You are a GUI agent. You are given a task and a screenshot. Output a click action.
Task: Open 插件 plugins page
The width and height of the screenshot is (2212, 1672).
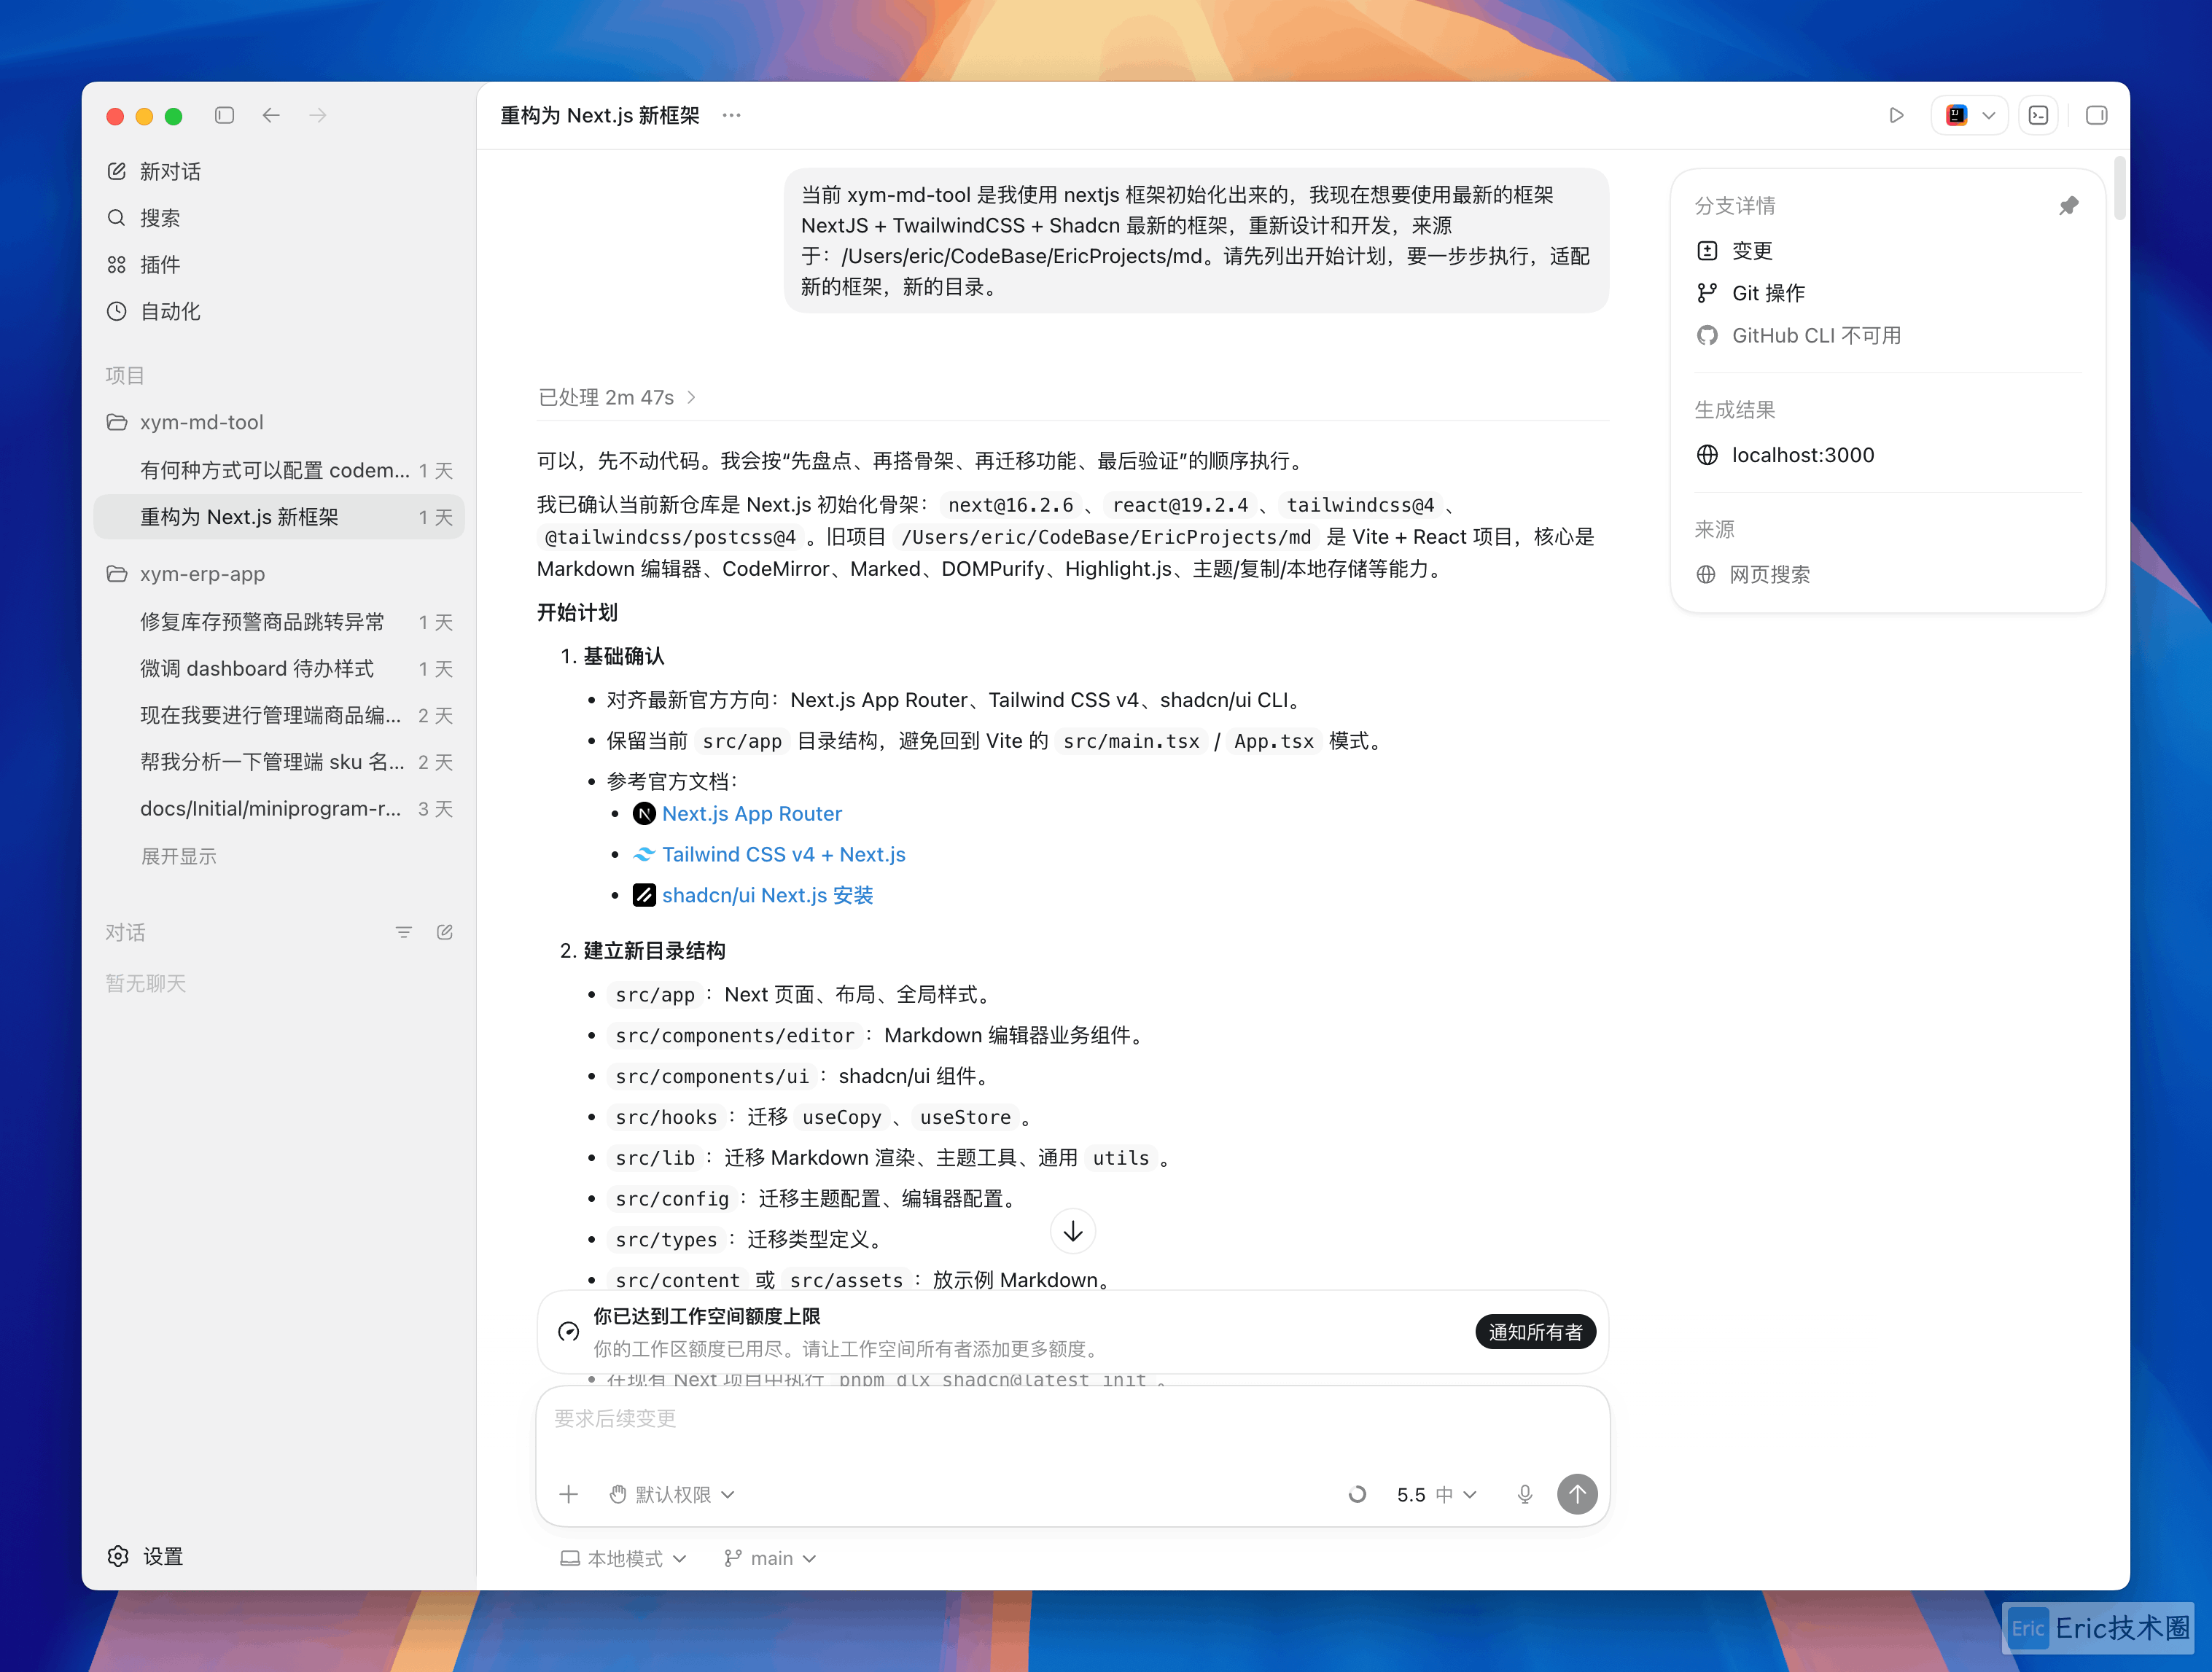tap(278, 265)
